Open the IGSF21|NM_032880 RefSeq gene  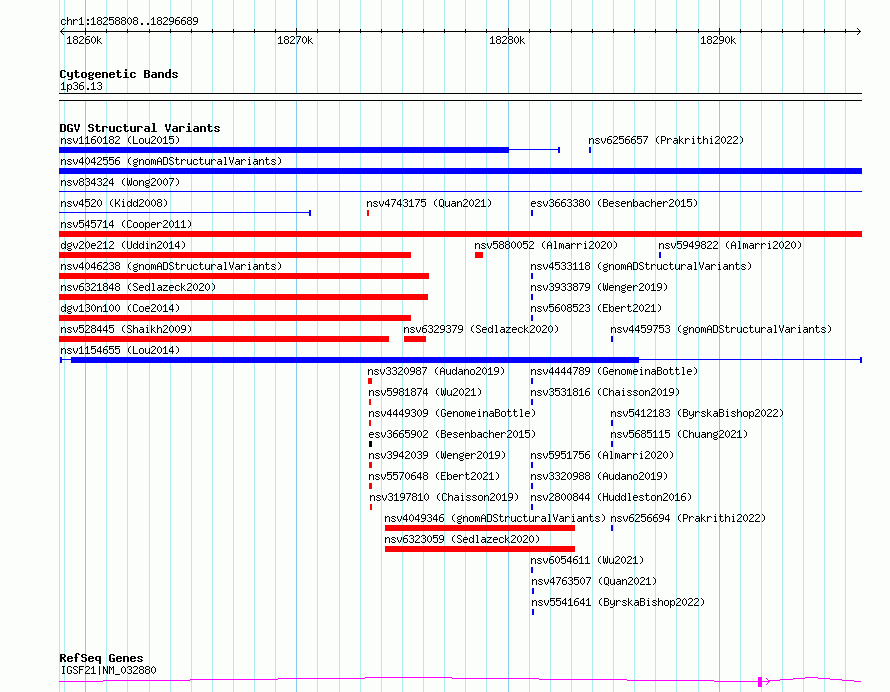[x=108, y=670]
